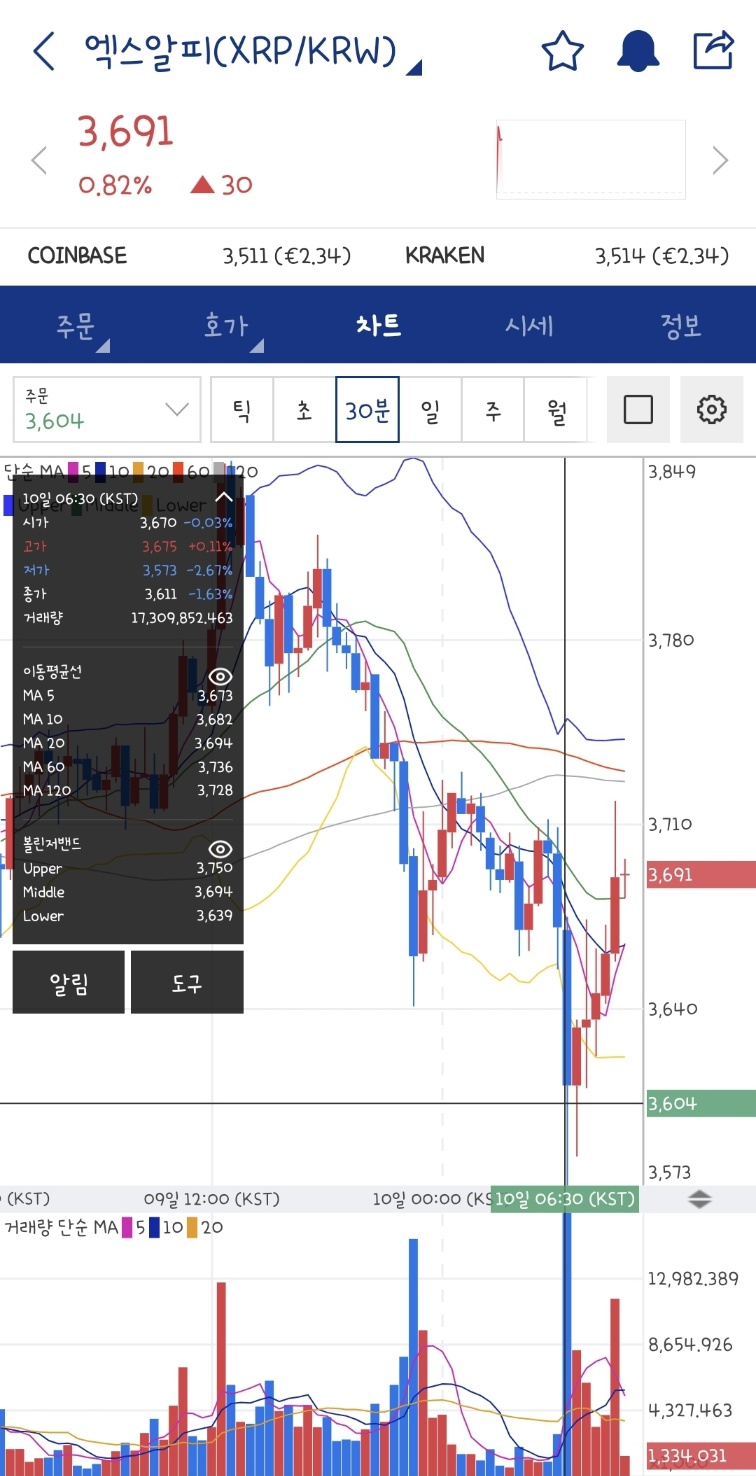Tap the 도구 button
Screen dimensions: 756x1476
(x=187, y=982)
